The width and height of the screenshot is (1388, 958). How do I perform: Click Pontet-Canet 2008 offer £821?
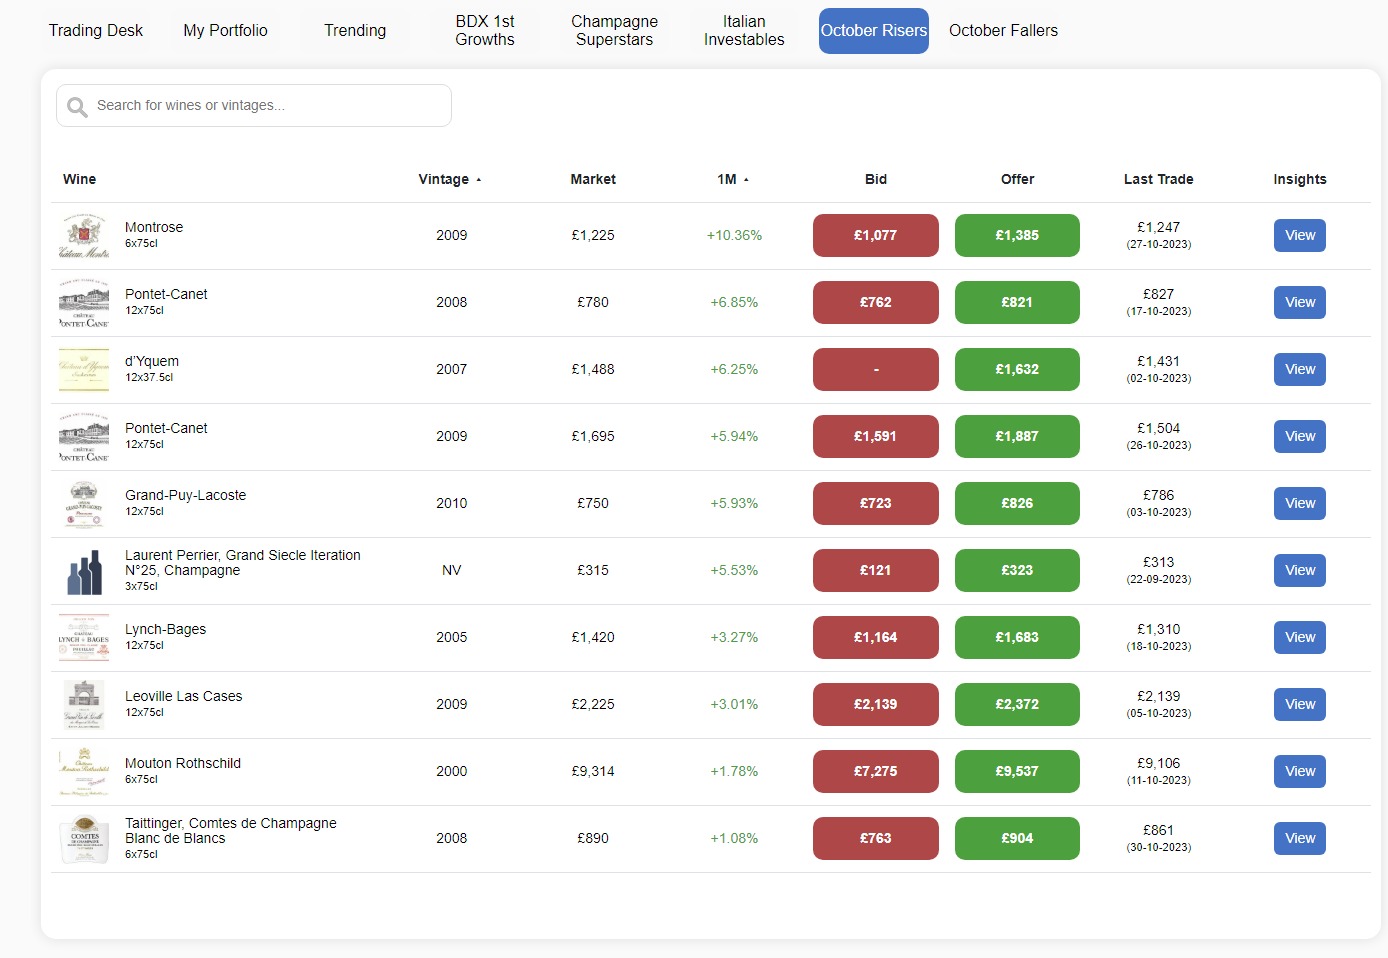point(1017,302)
